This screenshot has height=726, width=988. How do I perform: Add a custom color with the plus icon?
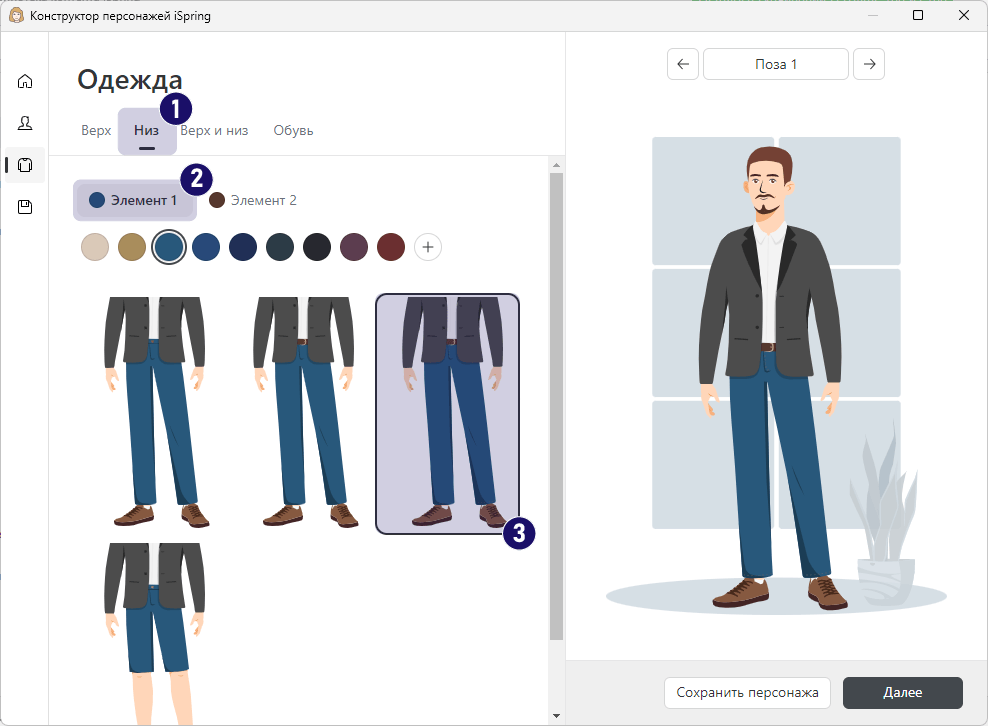(x=428, y=247)
